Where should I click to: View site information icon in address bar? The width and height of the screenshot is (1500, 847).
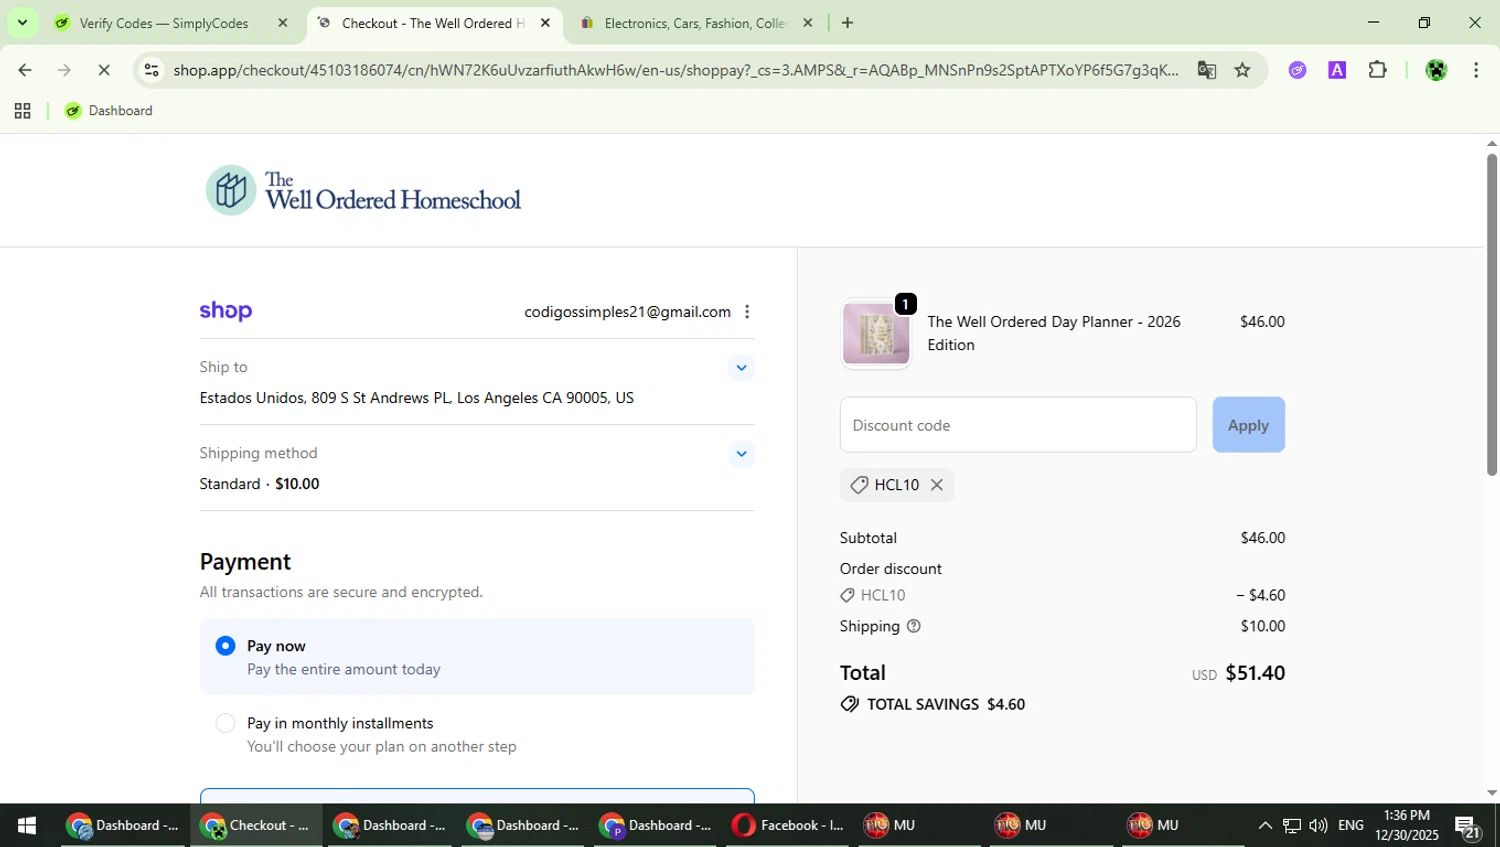[x=151, y=70]
